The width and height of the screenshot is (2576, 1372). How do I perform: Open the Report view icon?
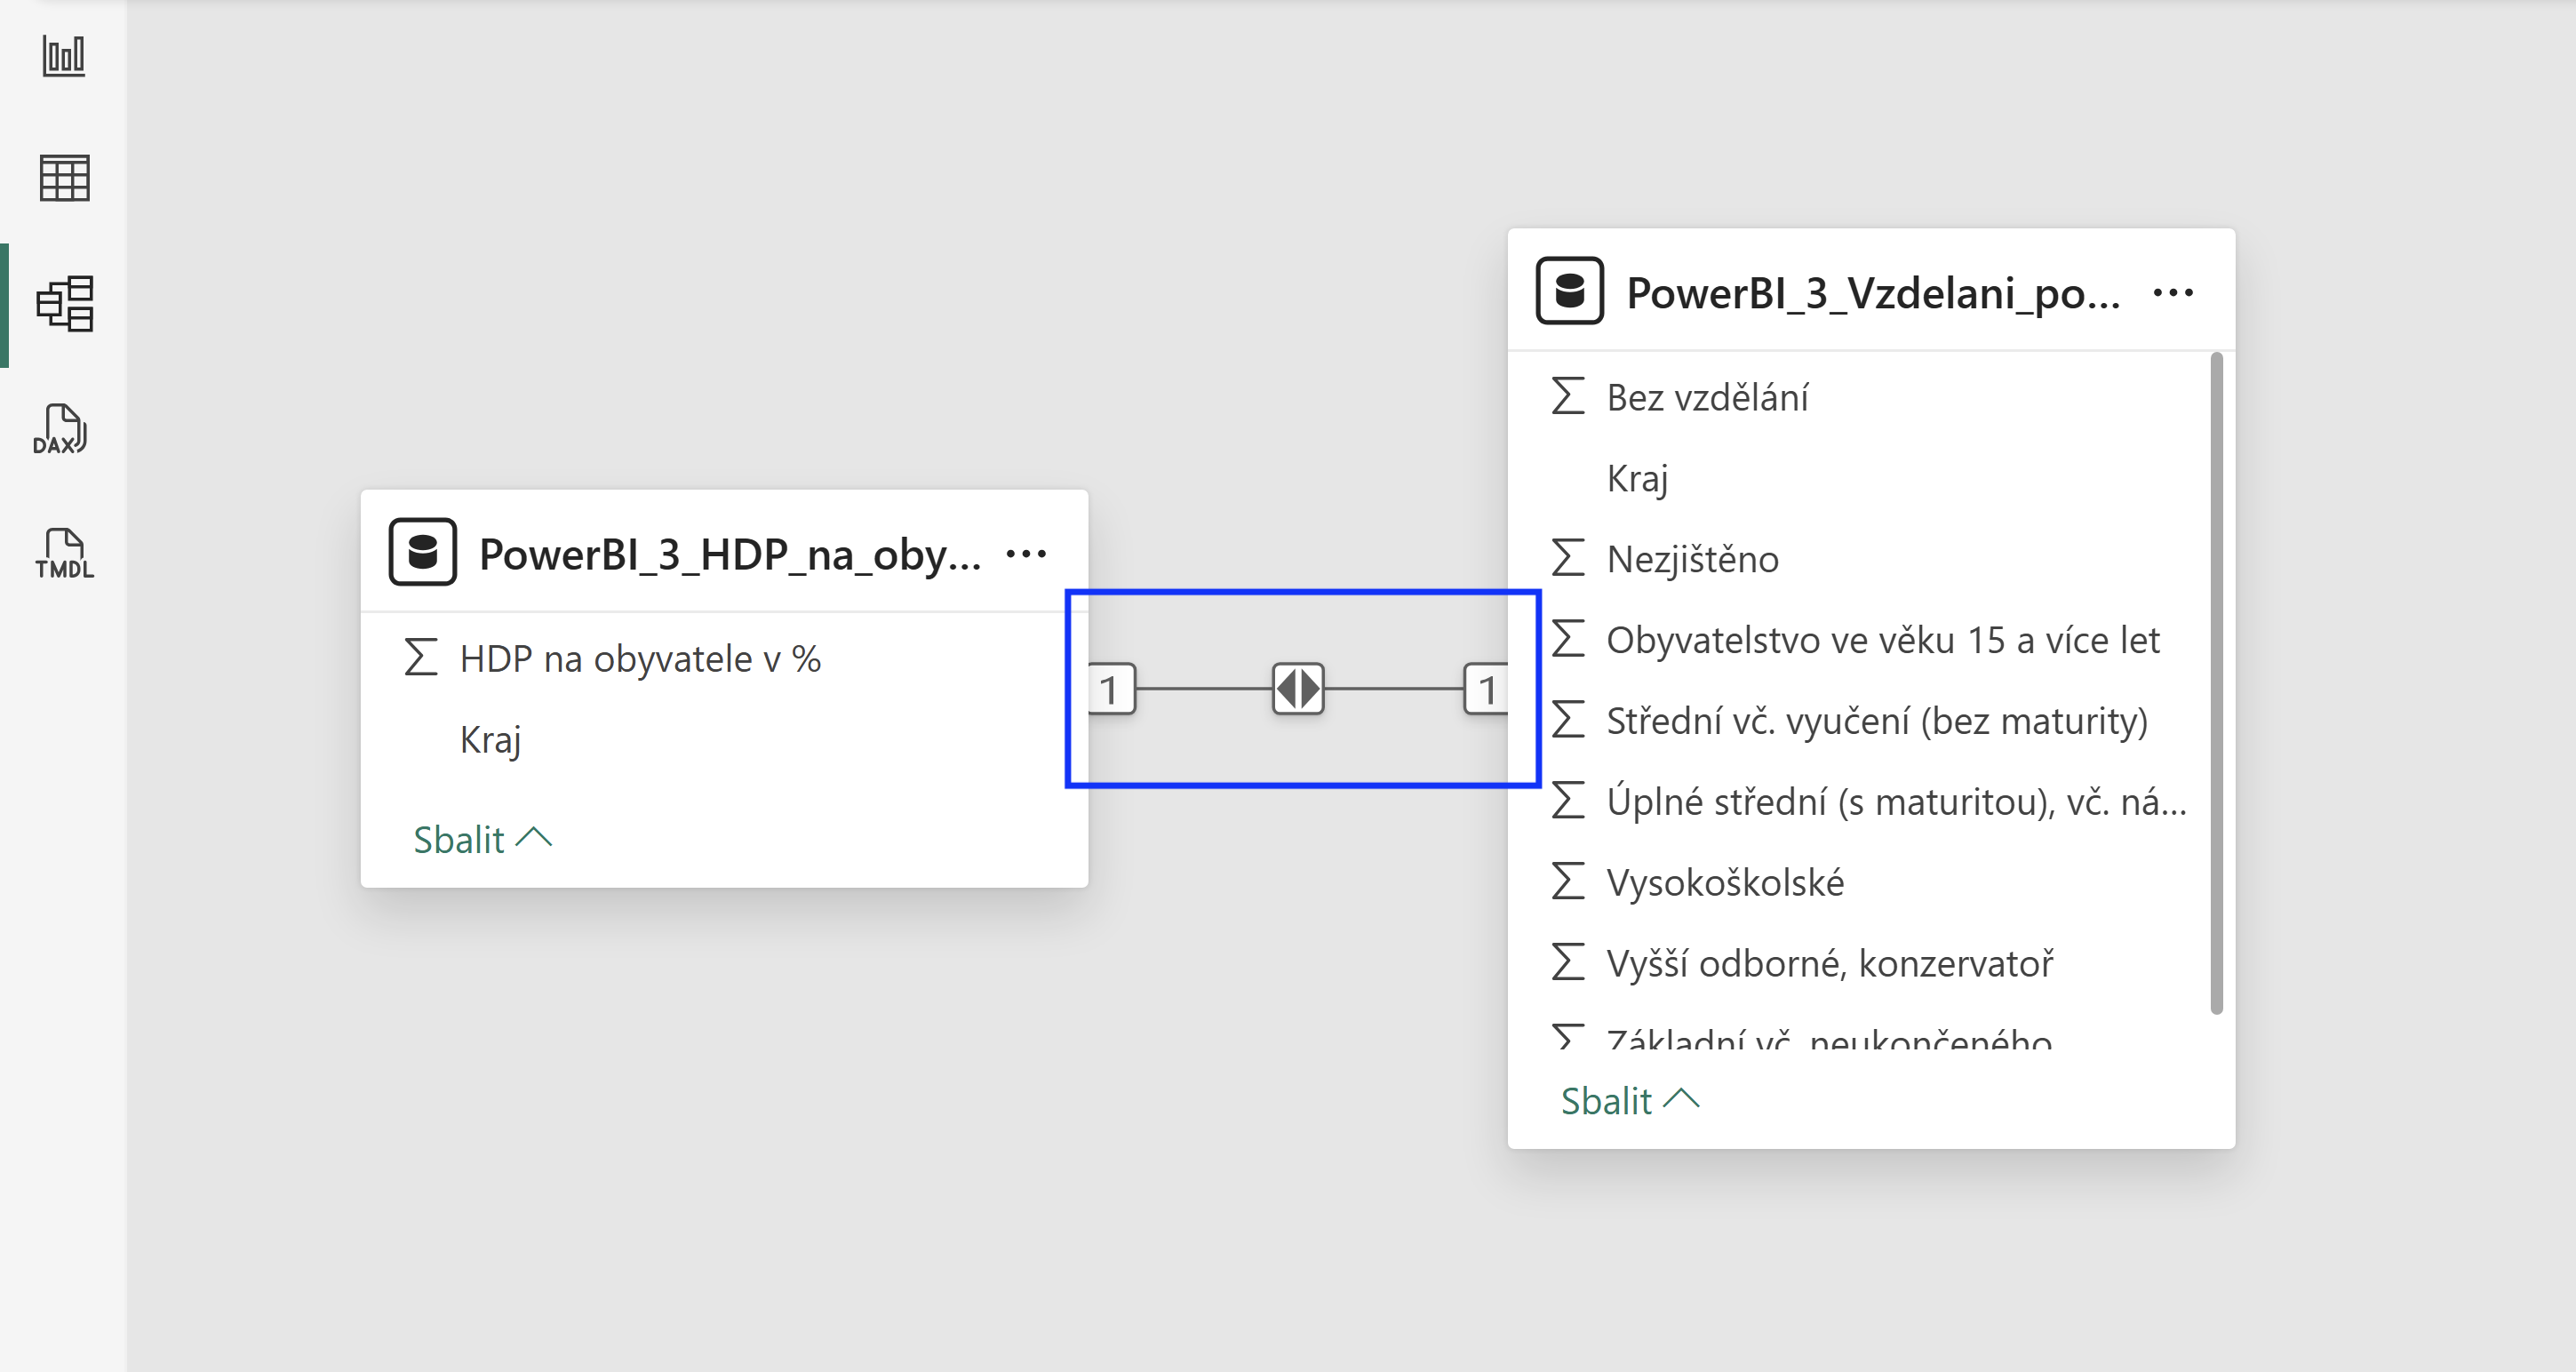(64, 55)
